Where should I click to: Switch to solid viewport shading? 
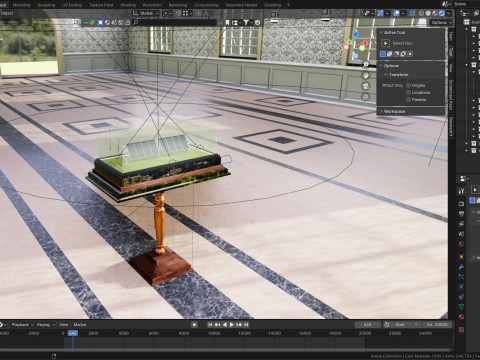pos(428,13)
